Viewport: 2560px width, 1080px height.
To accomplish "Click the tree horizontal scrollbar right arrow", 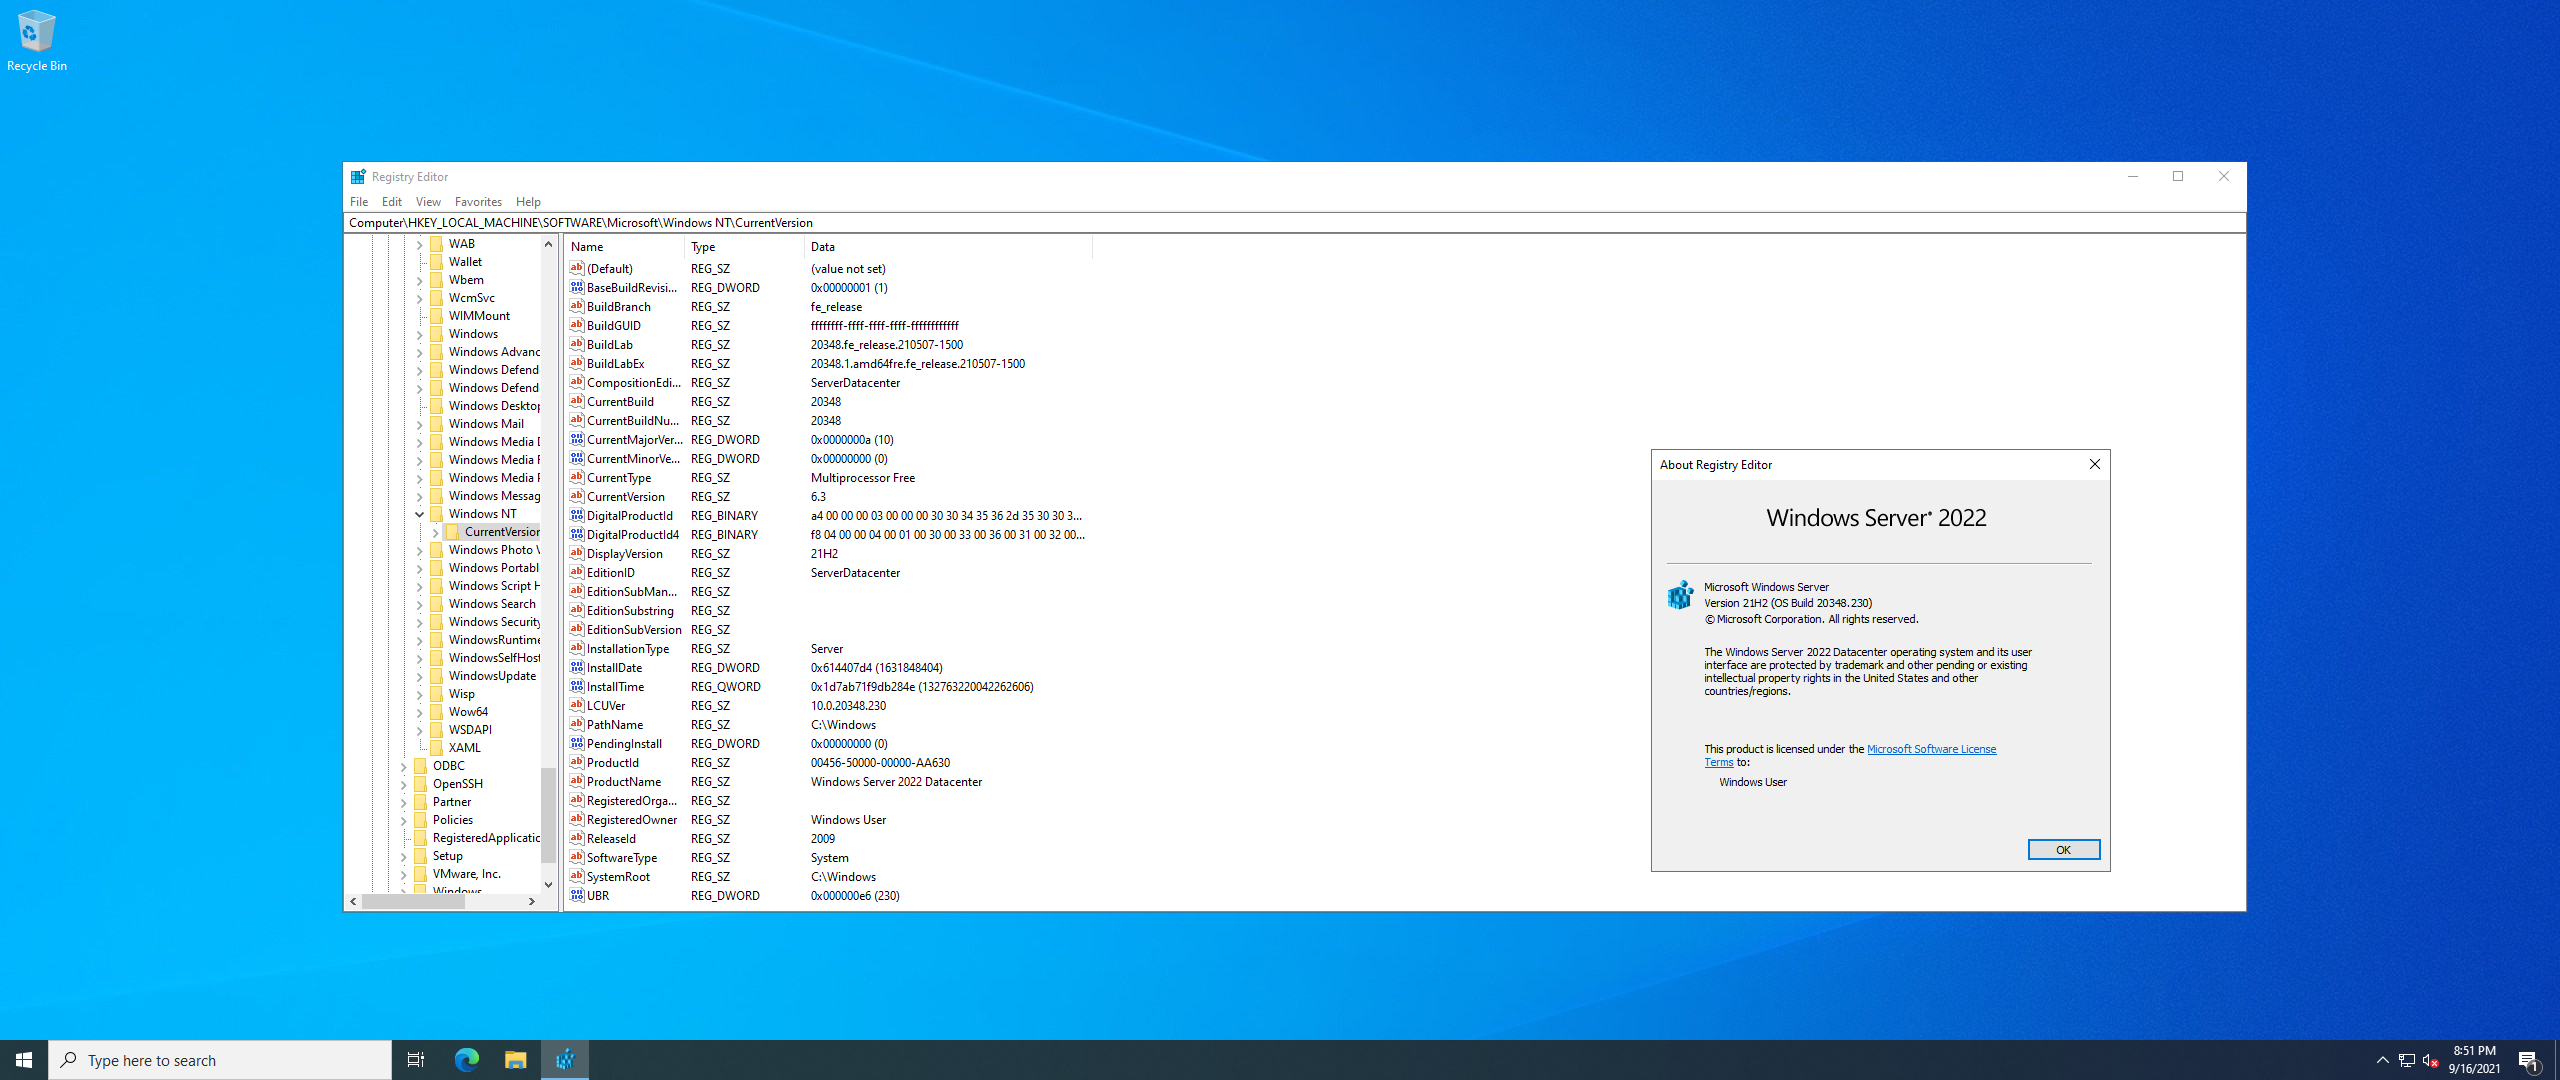I will click(x=531, y=901).
